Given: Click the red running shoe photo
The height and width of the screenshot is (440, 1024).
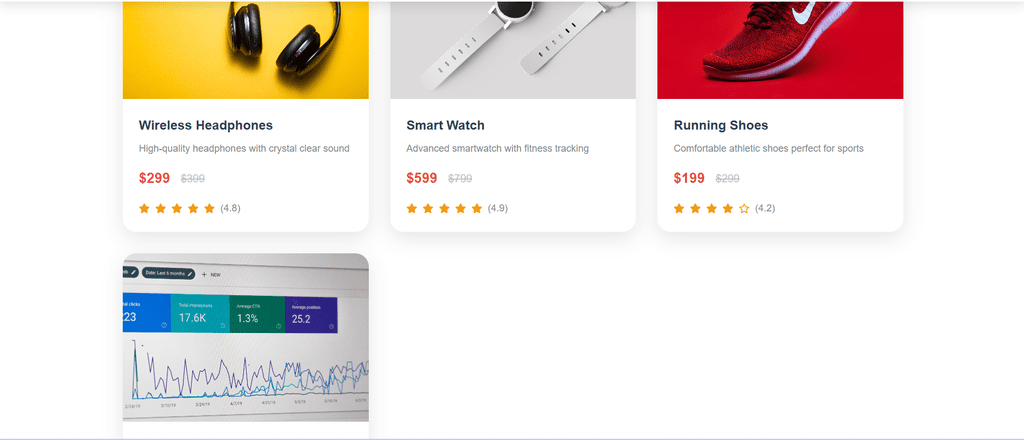Looking at the screenshot, I should [x=779, y=48].
